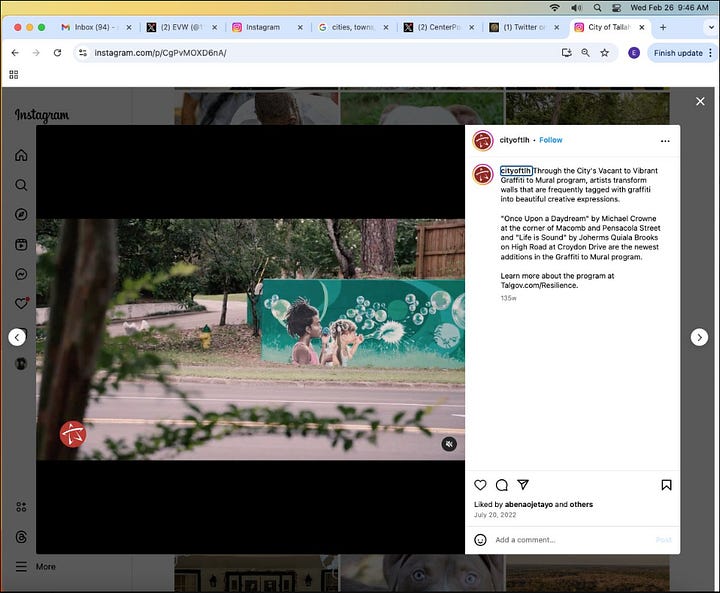Install app icon in address bar
720x593 pixels.
(x=567, y=53)
